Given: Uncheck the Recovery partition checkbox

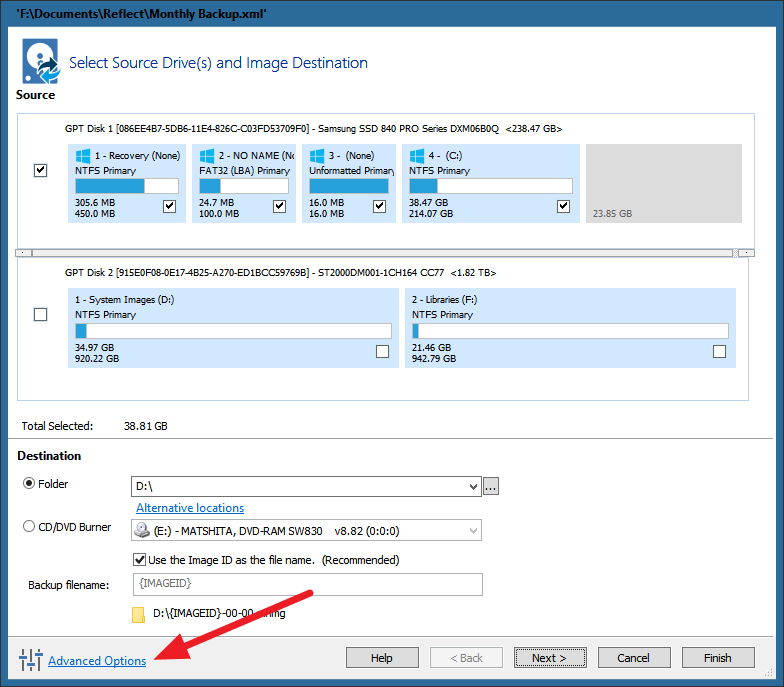Looking at the screenshot, I should 170,206.
